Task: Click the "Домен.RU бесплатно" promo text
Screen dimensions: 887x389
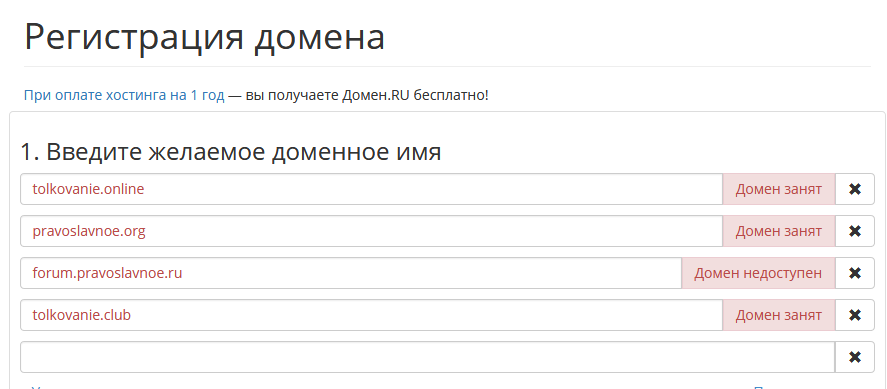Action: click(x=415, y=95)
